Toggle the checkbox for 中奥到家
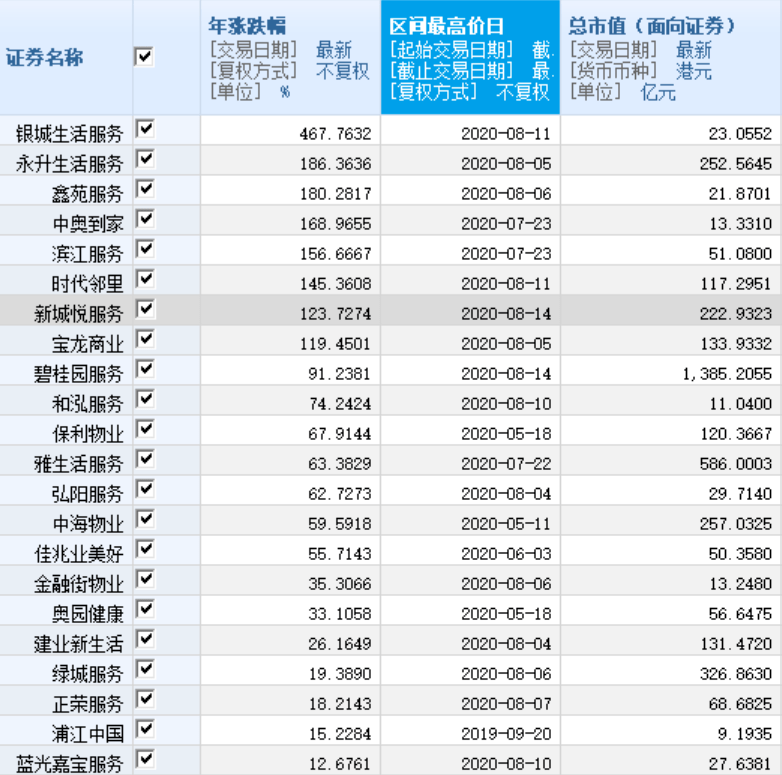782x775 pixels. coord(145,219)
